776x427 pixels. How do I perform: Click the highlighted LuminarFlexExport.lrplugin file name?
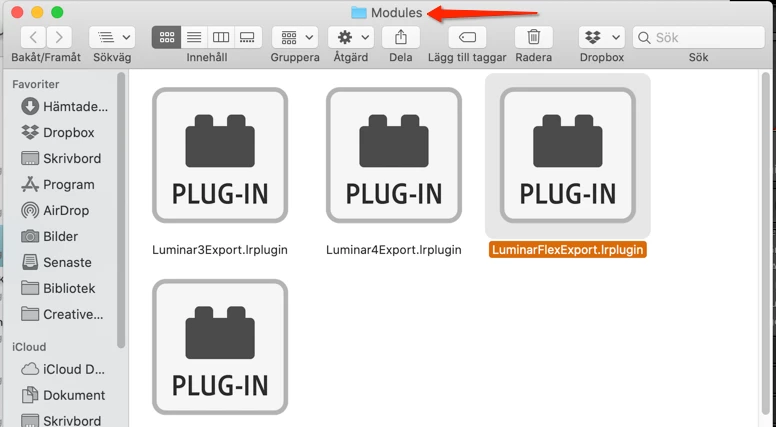[568, 250]
